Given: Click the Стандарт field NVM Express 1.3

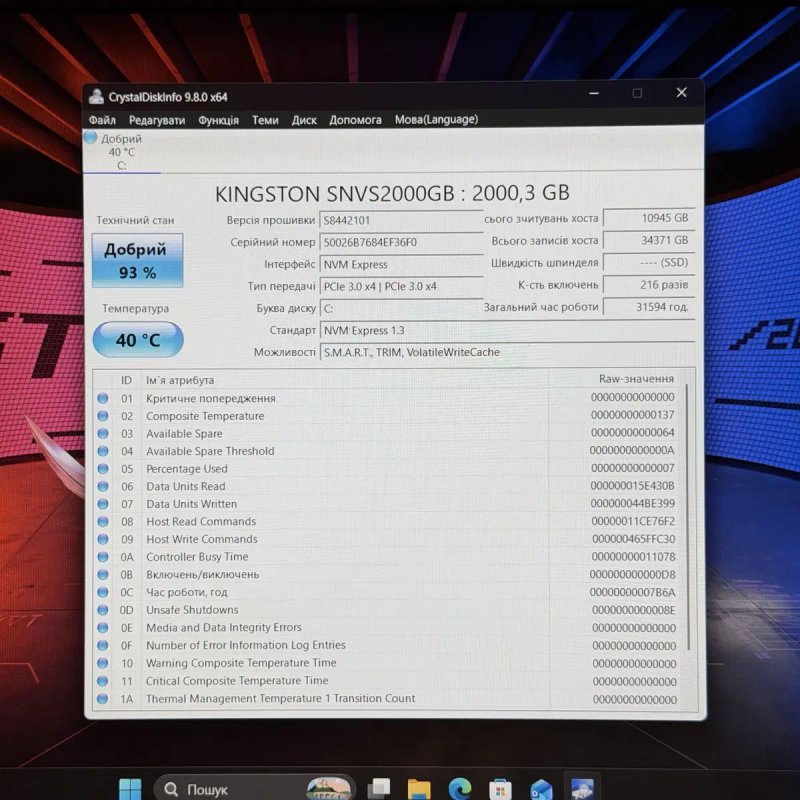Looking at the screenshot, I should tap(507, 330).
